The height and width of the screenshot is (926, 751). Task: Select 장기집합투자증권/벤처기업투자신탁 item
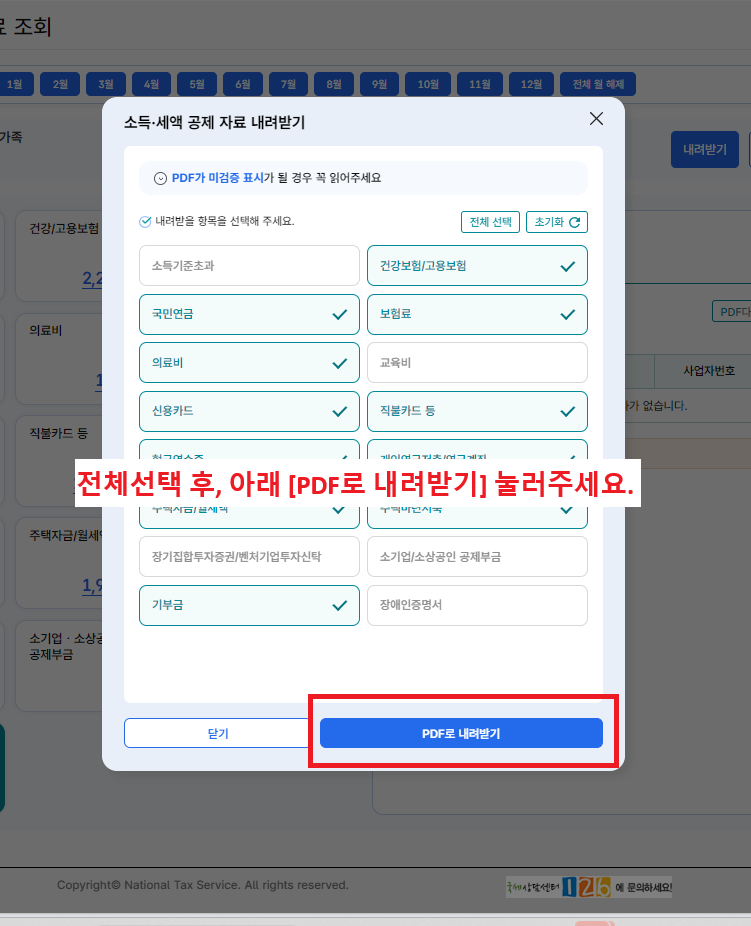pyautogui.click(x=249, y=556)
